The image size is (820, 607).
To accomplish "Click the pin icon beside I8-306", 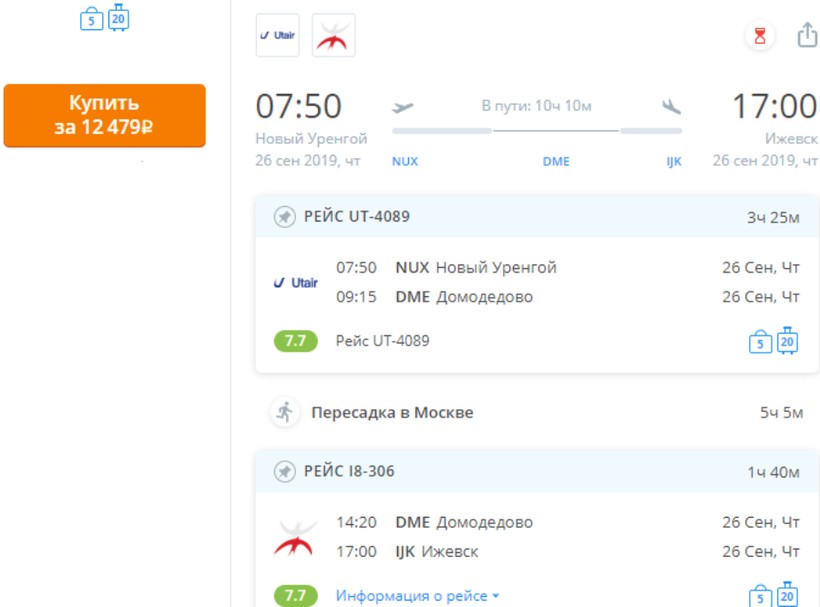I will click(285, 471).
